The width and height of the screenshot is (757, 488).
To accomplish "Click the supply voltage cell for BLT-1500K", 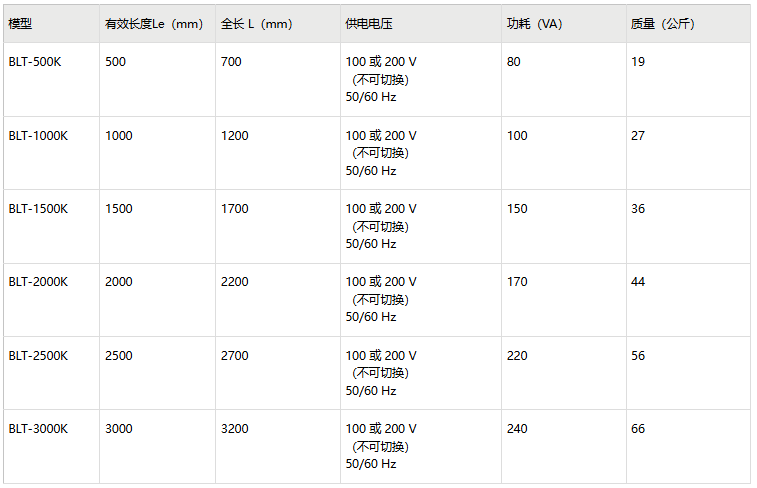I will pyautogui.click(x=381, y=226).
